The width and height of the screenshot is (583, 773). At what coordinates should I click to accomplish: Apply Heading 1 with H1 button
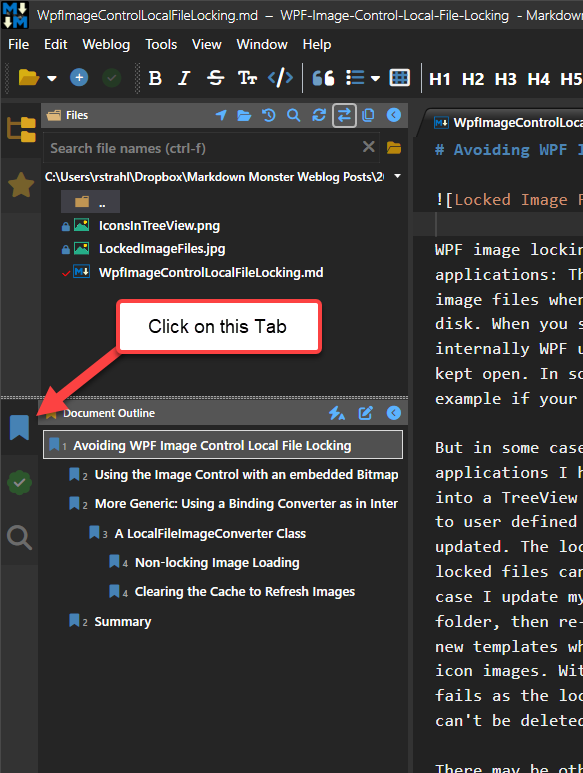click(440, 79)
